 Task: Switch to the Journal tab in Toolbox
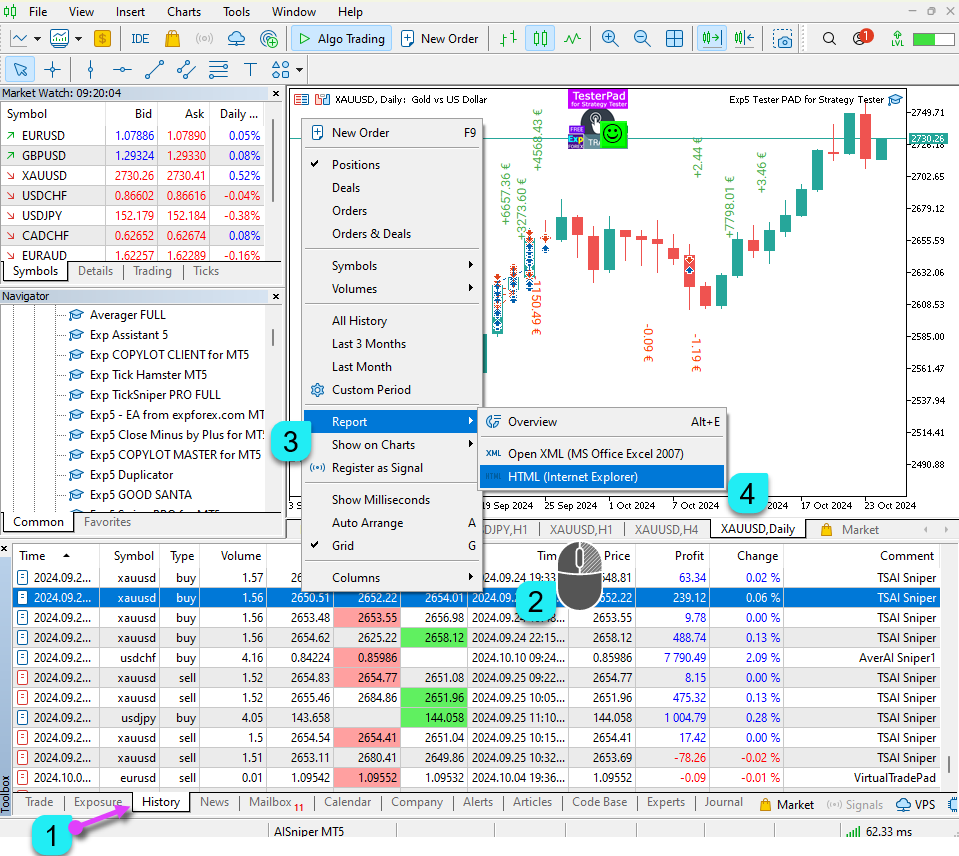coord(723,802)
